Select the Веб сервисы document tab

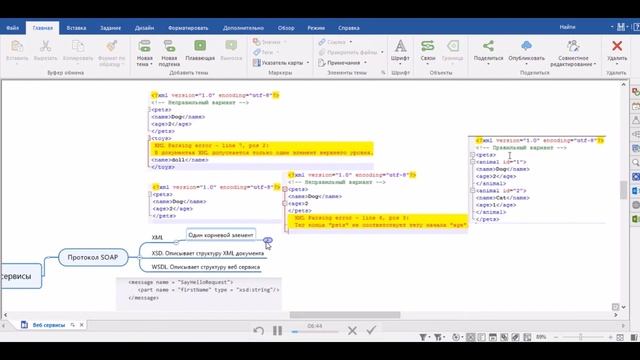click(49, 325)
